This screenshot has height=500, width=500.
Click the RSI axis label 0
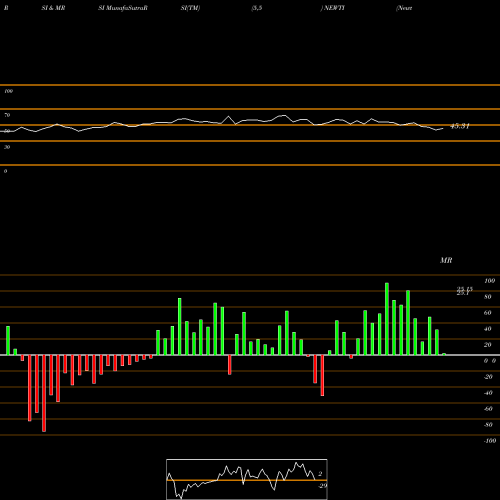click(5, 171)
